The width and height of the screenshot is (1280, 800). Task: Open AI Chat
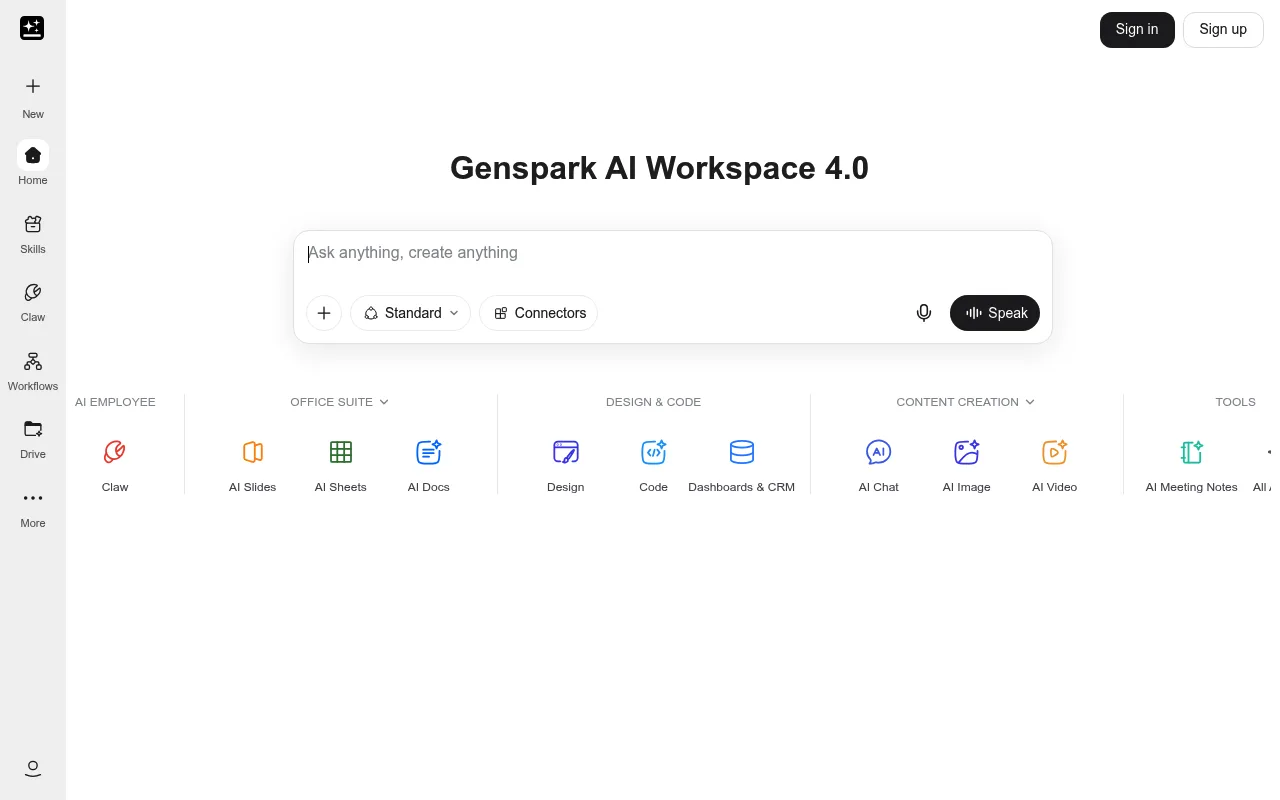[x=879, y=465]
